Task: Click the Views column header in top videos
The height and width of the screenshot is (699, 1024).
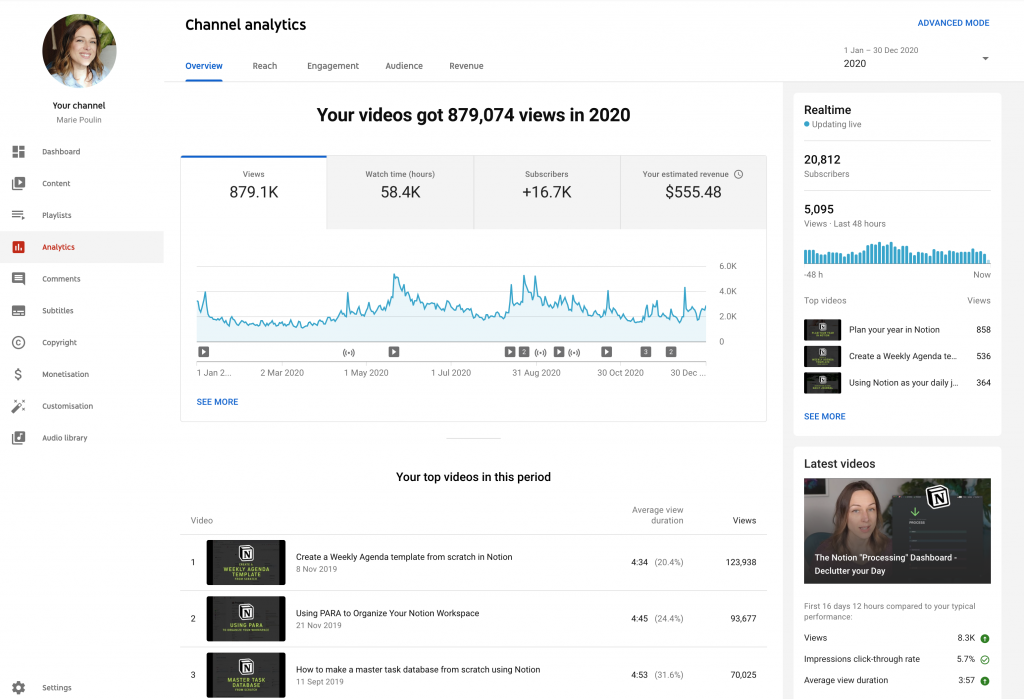Action: click(744, 521)
